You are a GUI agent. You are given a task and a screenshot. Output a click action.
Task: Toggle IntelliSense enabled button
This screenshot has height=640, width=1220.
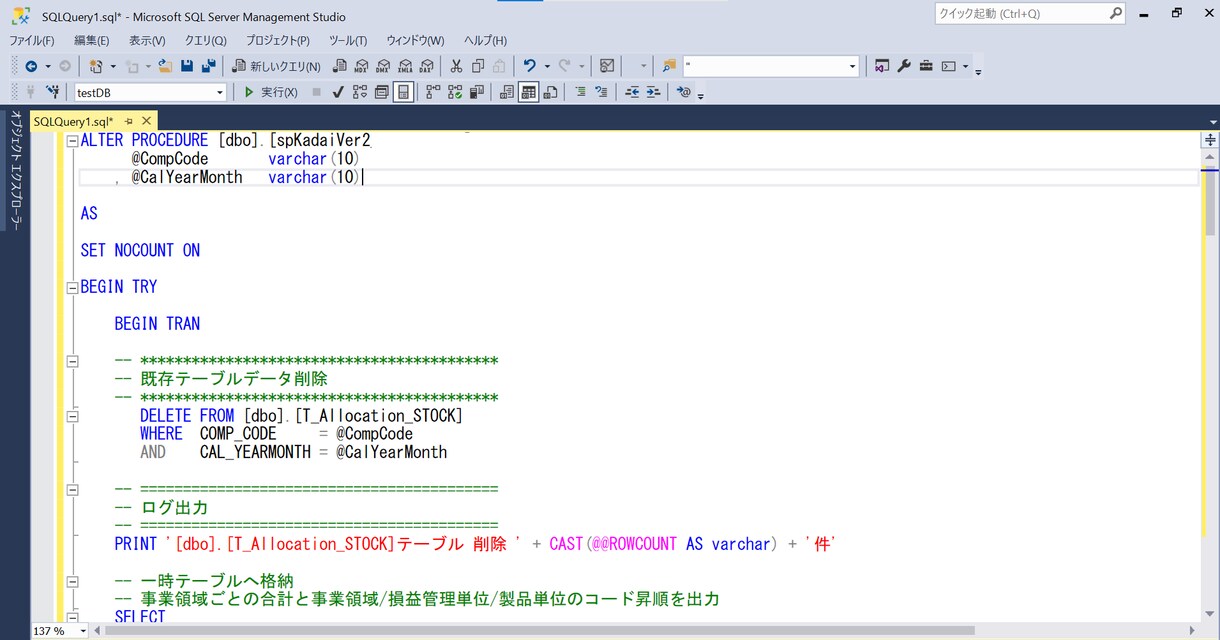403,92
